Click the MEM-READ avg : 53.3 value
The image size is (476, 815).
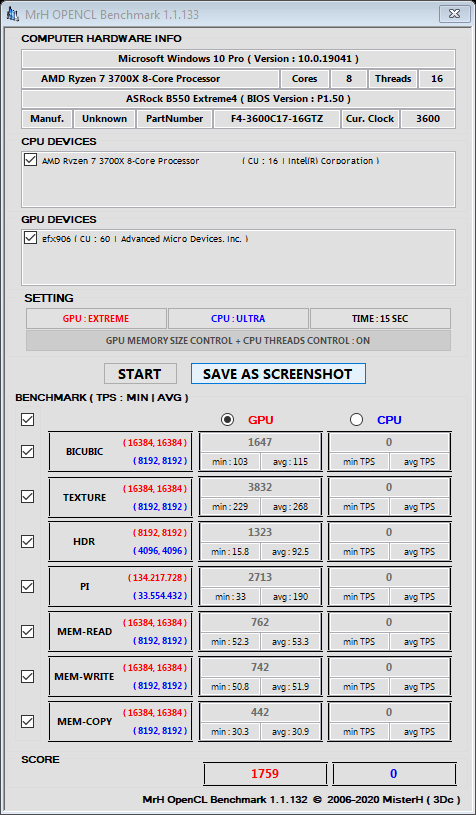pyautogui.click(x=290, y=641)
